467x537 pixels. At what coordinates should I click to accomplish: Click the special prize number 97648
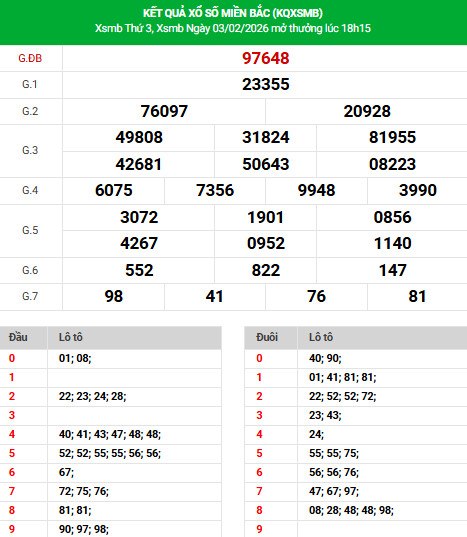[x=266, y=58]
